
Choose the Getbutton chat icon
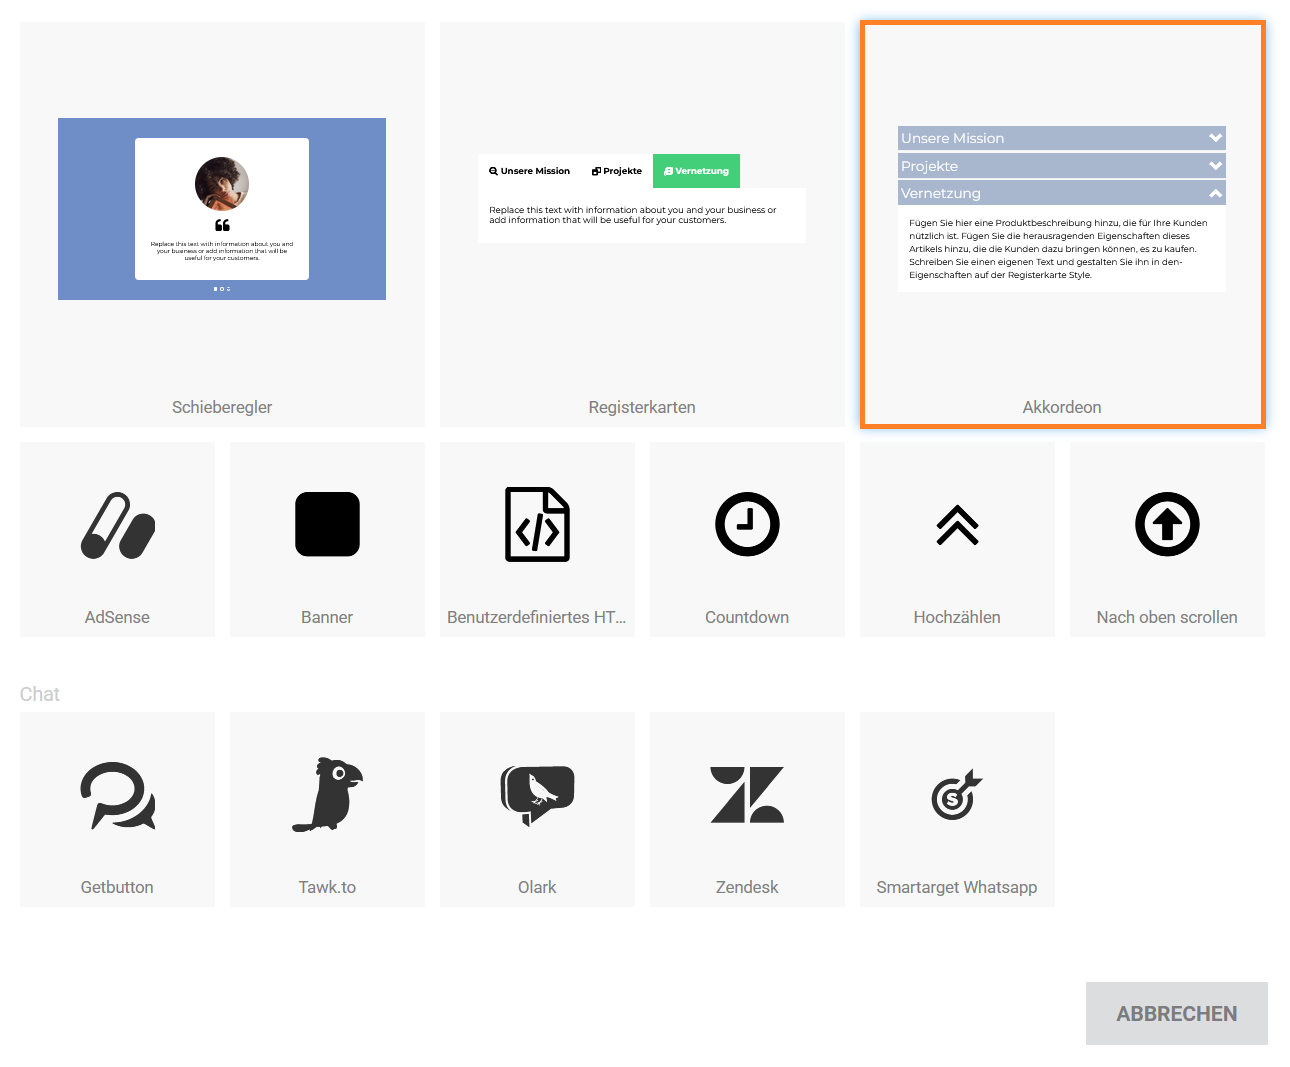point(118,796)
